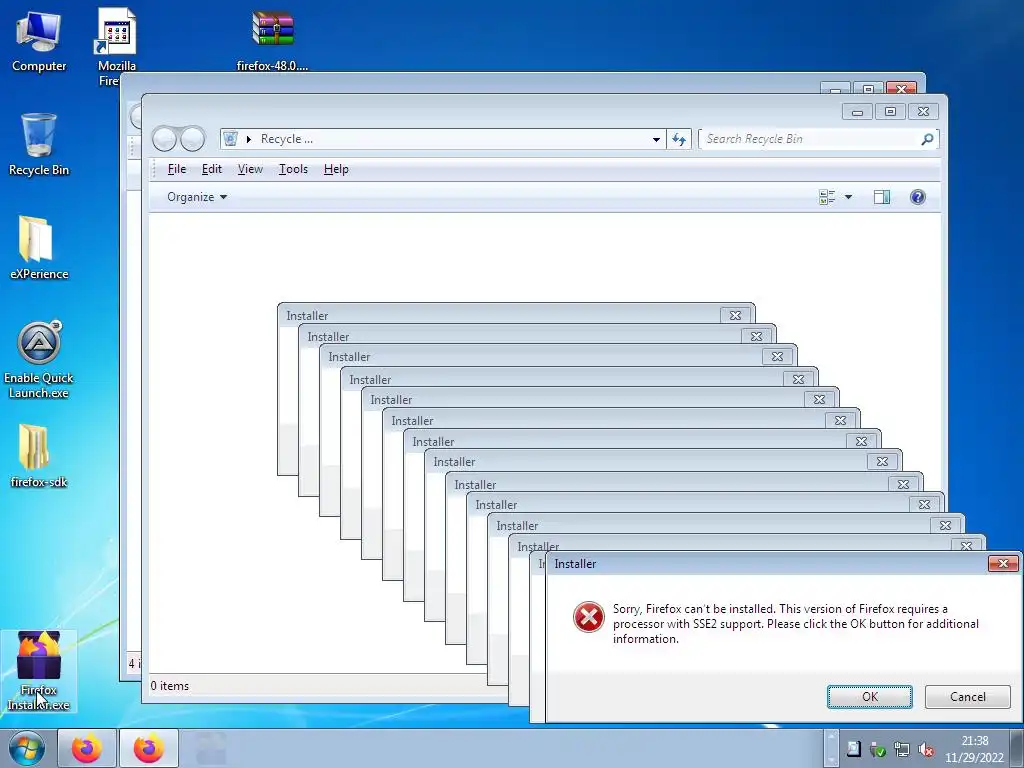Select the Recycle Bin desktop icon
1024x768 pixels.
coord(39,145)
